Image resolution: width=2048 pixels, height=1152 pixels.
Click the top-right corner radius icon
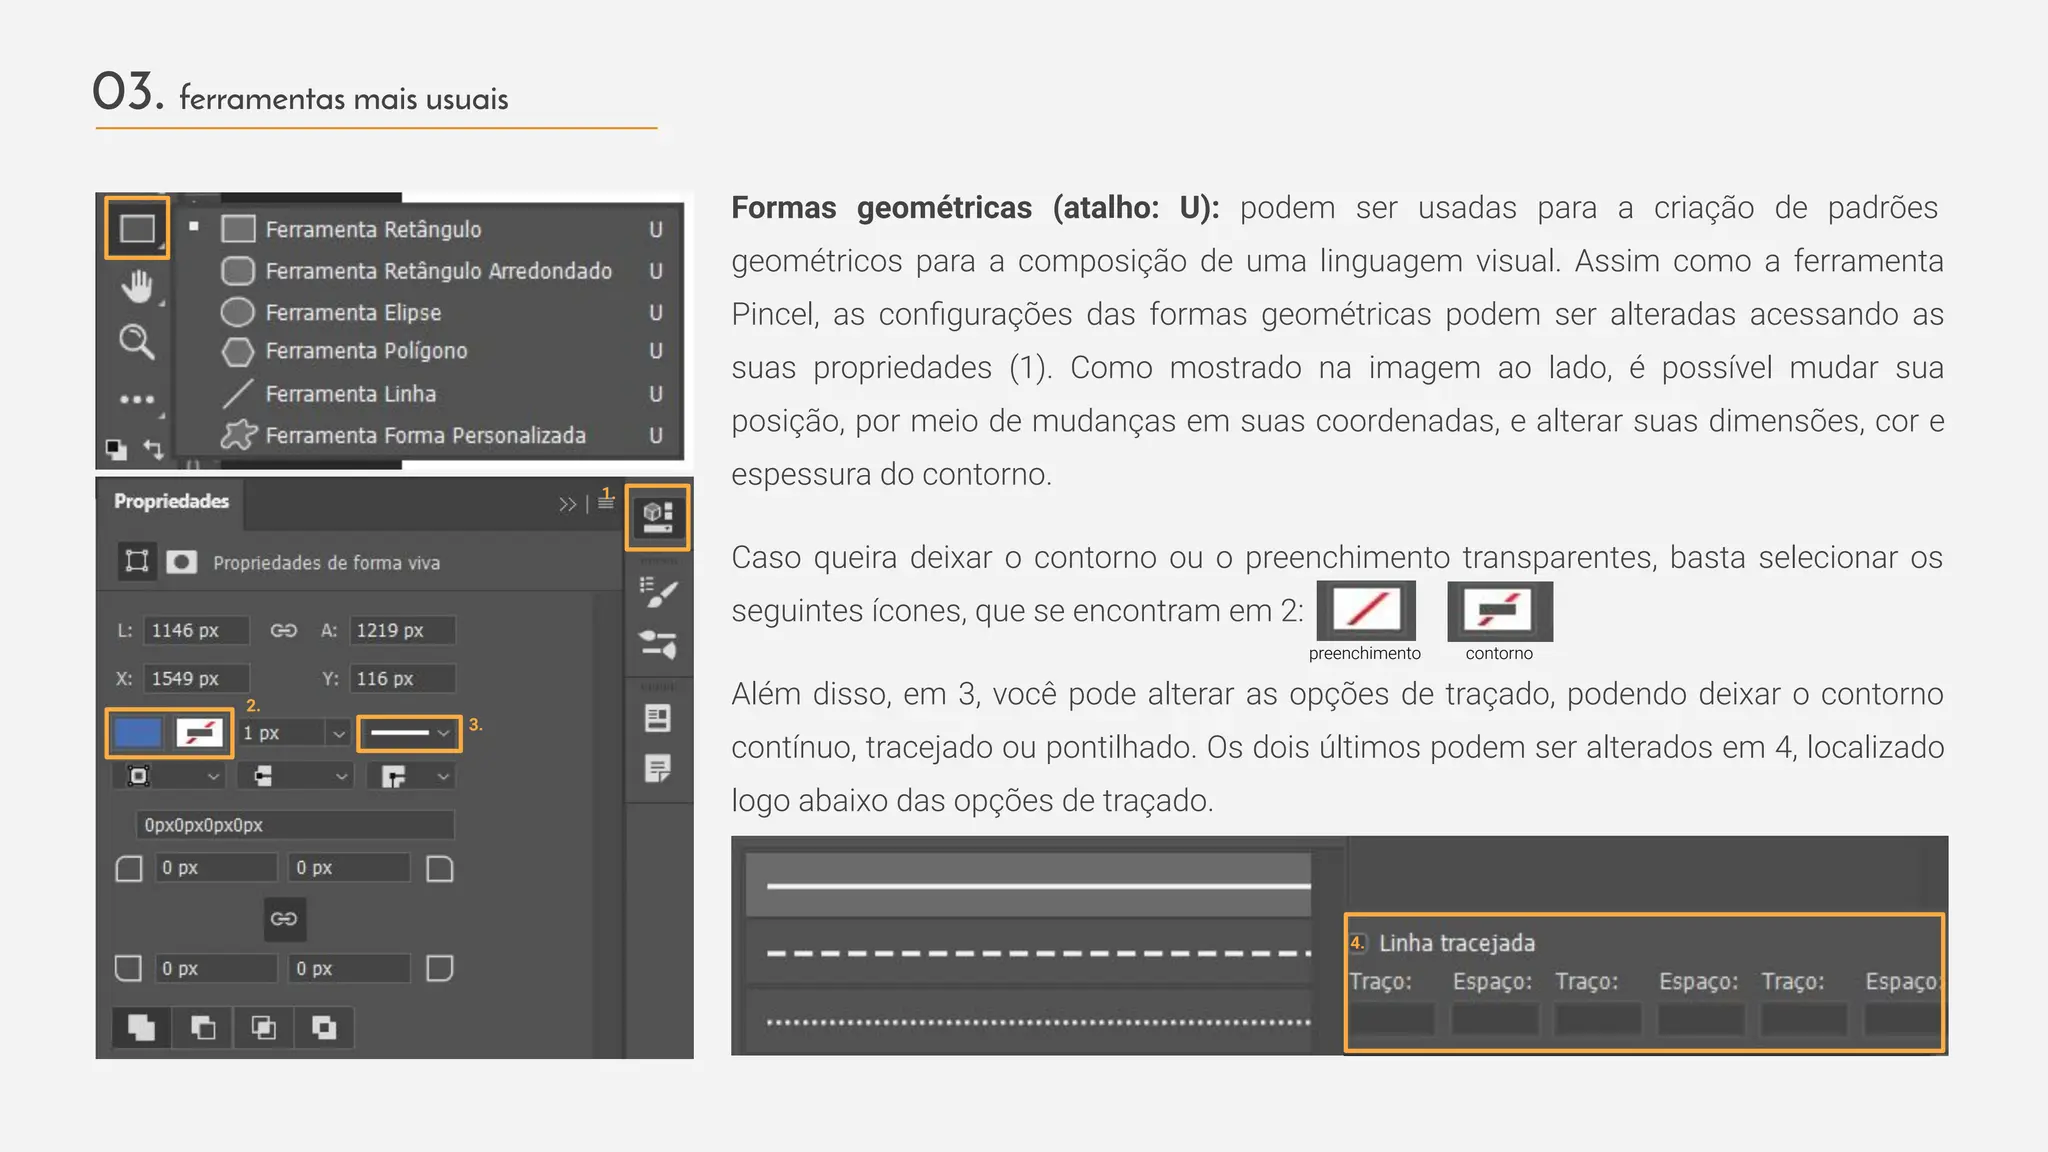(x=440, y=868)
